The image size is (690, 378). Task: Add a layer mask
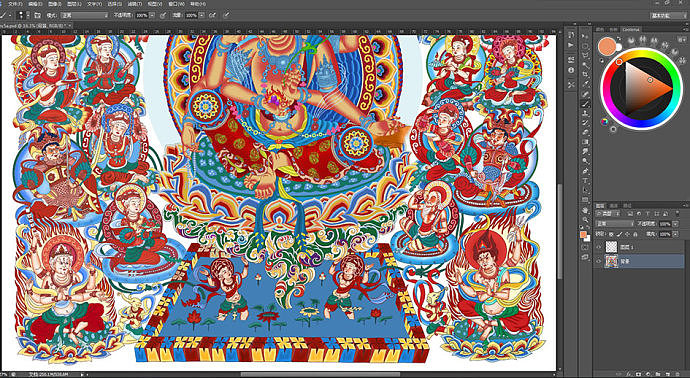(638, 374)
